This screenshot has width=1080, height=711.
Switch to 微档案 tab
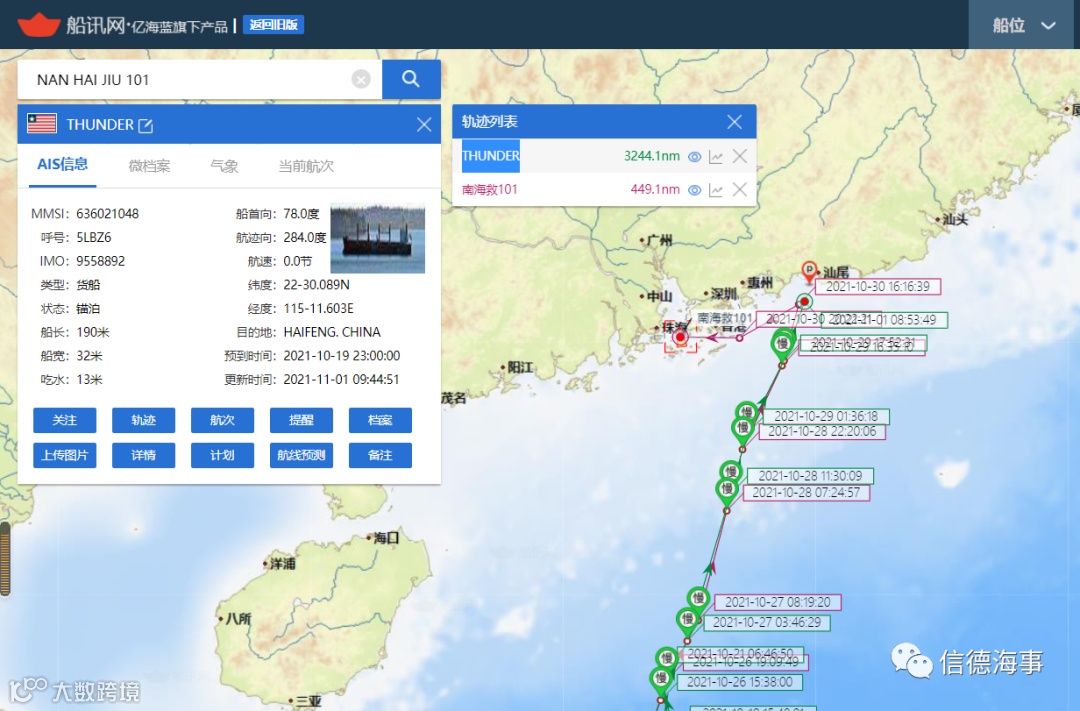(x=149, y=166)
